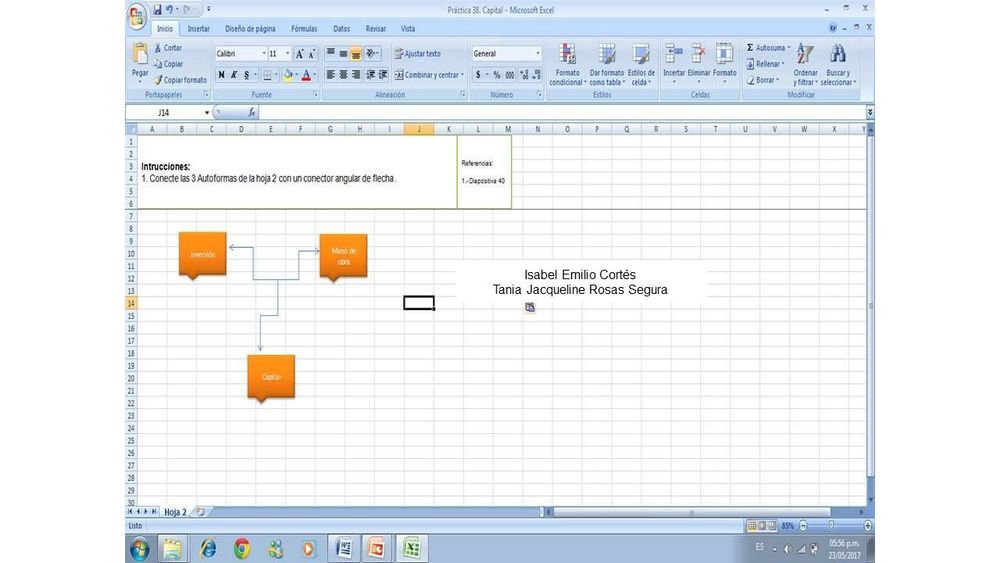
Task: Toggle Ajustar texto wrap option
Action: pos(417,54)
